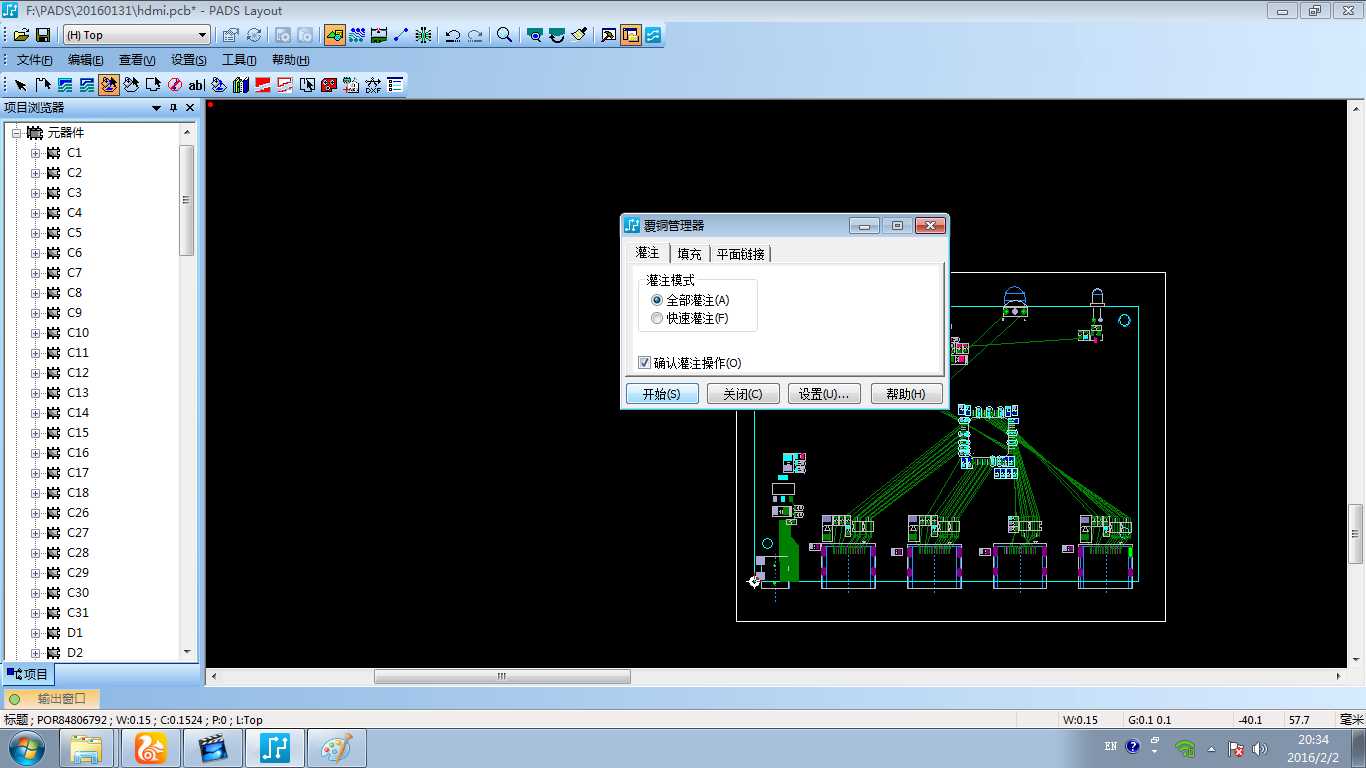Open the 设置(S) menu
Image resolution: width=1366 pixels, height=768 pixels.
coord(188,60)
